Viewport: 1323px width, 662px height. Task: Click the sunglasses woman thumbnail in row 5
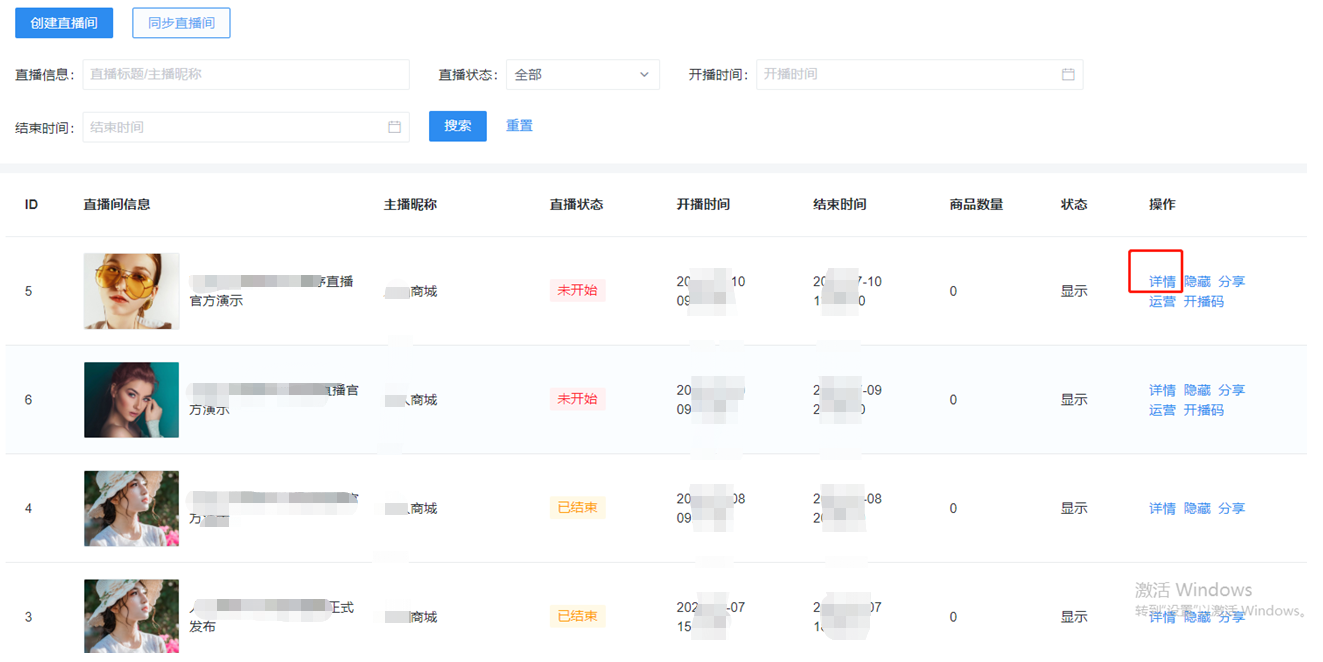pos(131,291)
